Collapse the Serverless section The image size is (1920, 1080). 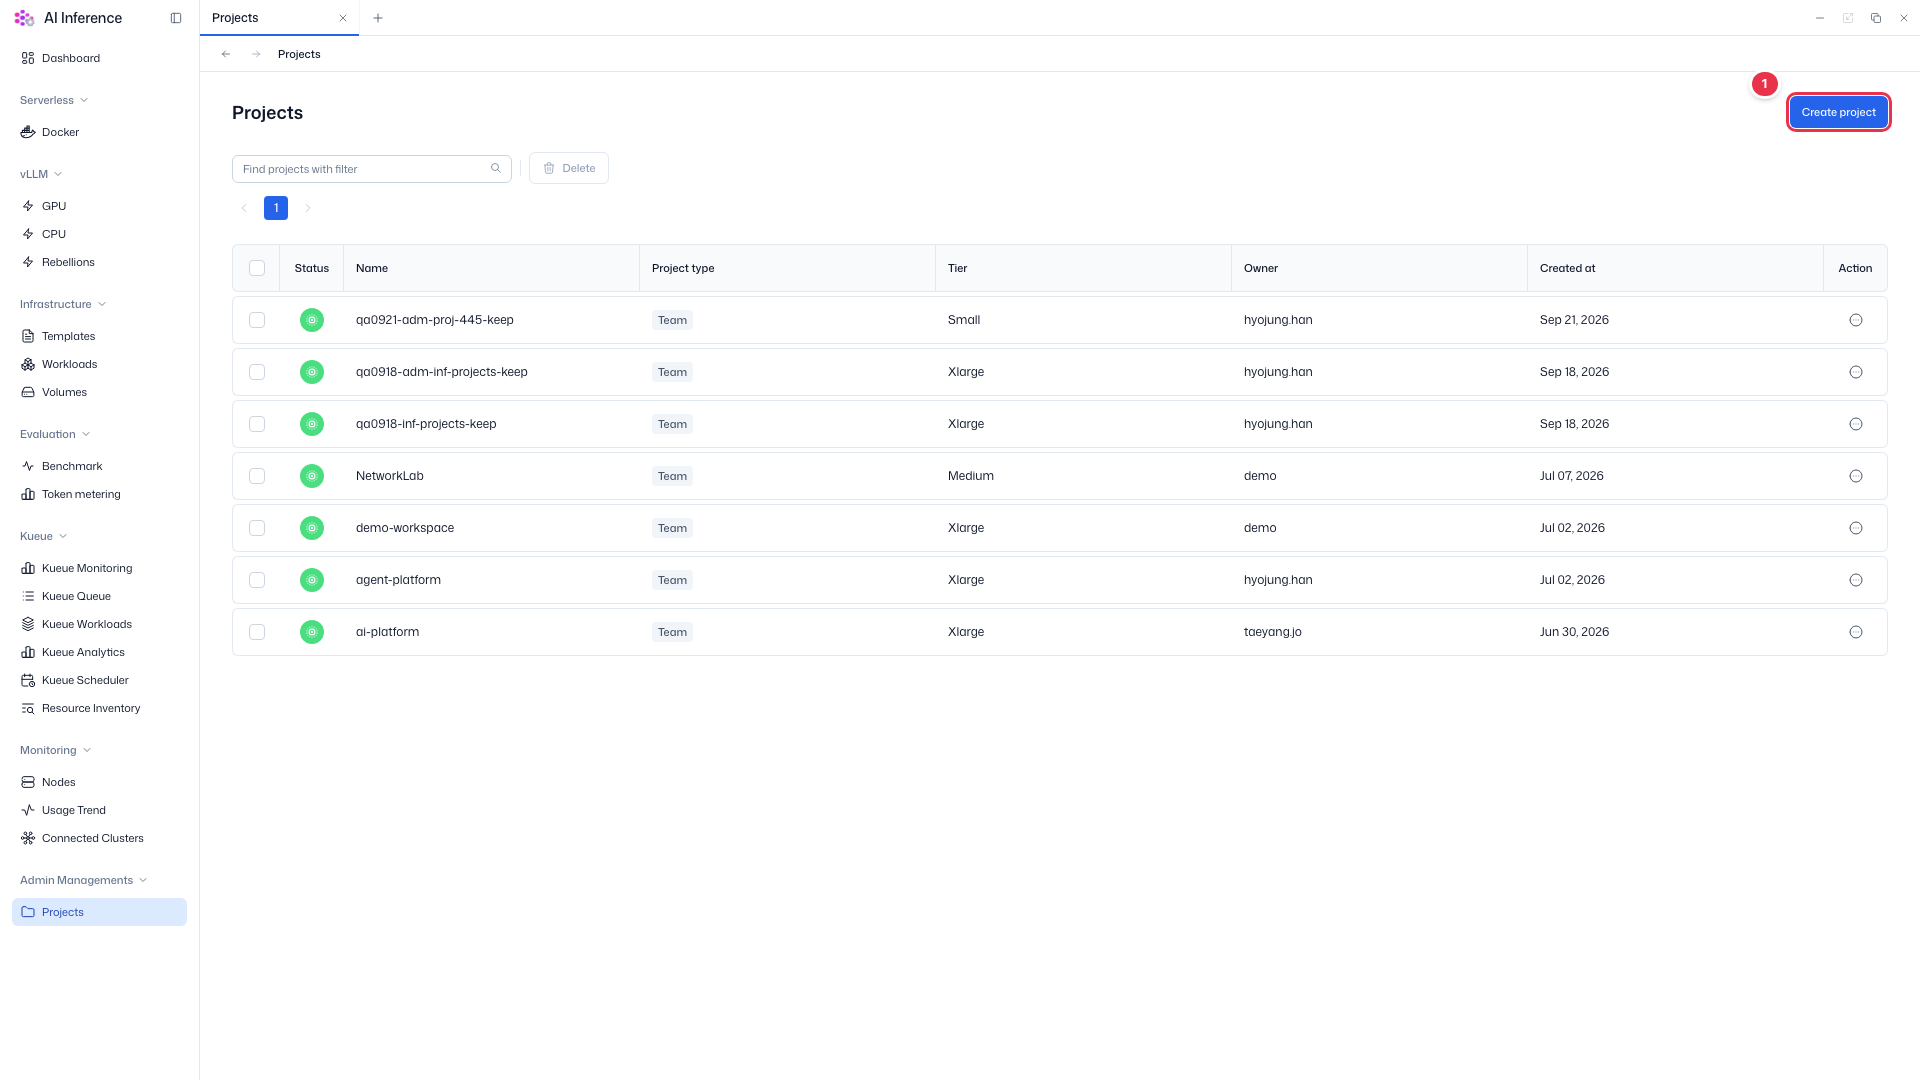click(x=54, y=100)
